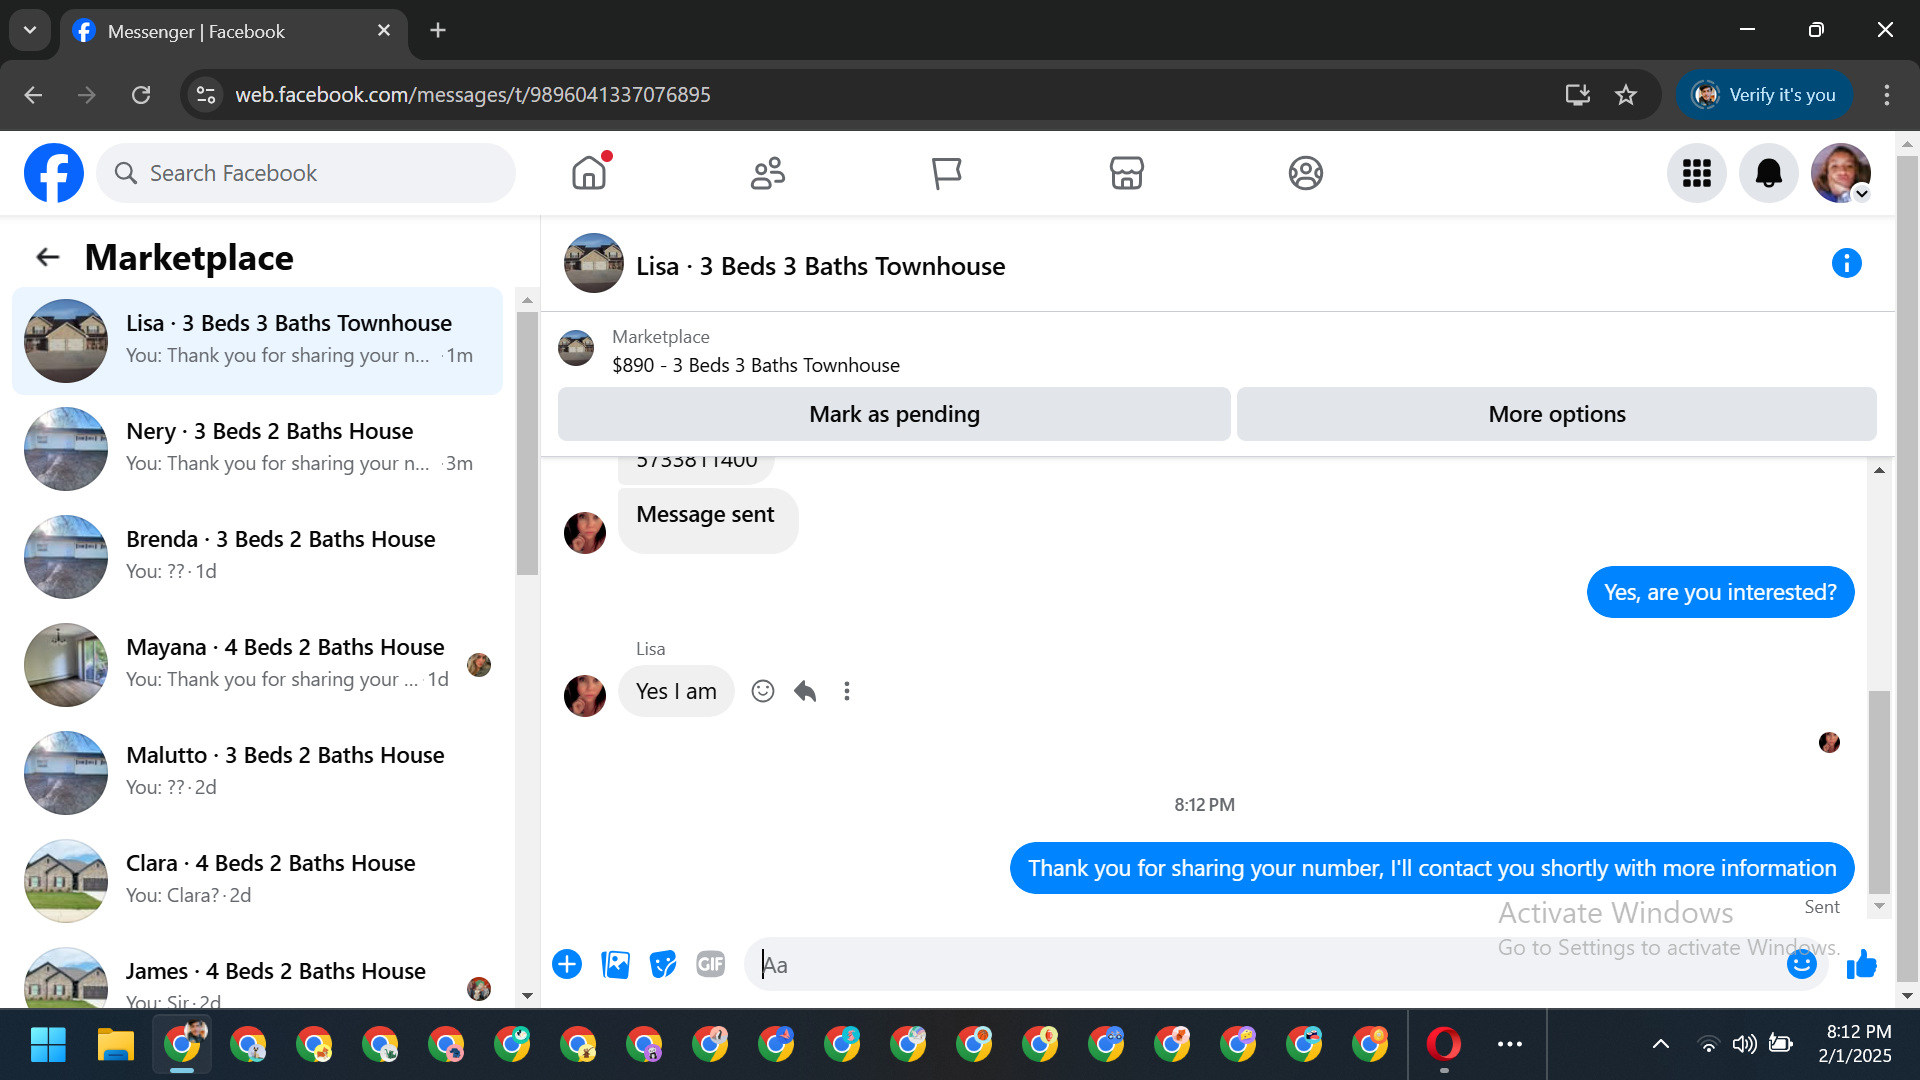This screenshot has height=1080, width=1920.
Task: Open more options for Lisa's message
Action: click(847, 691)
